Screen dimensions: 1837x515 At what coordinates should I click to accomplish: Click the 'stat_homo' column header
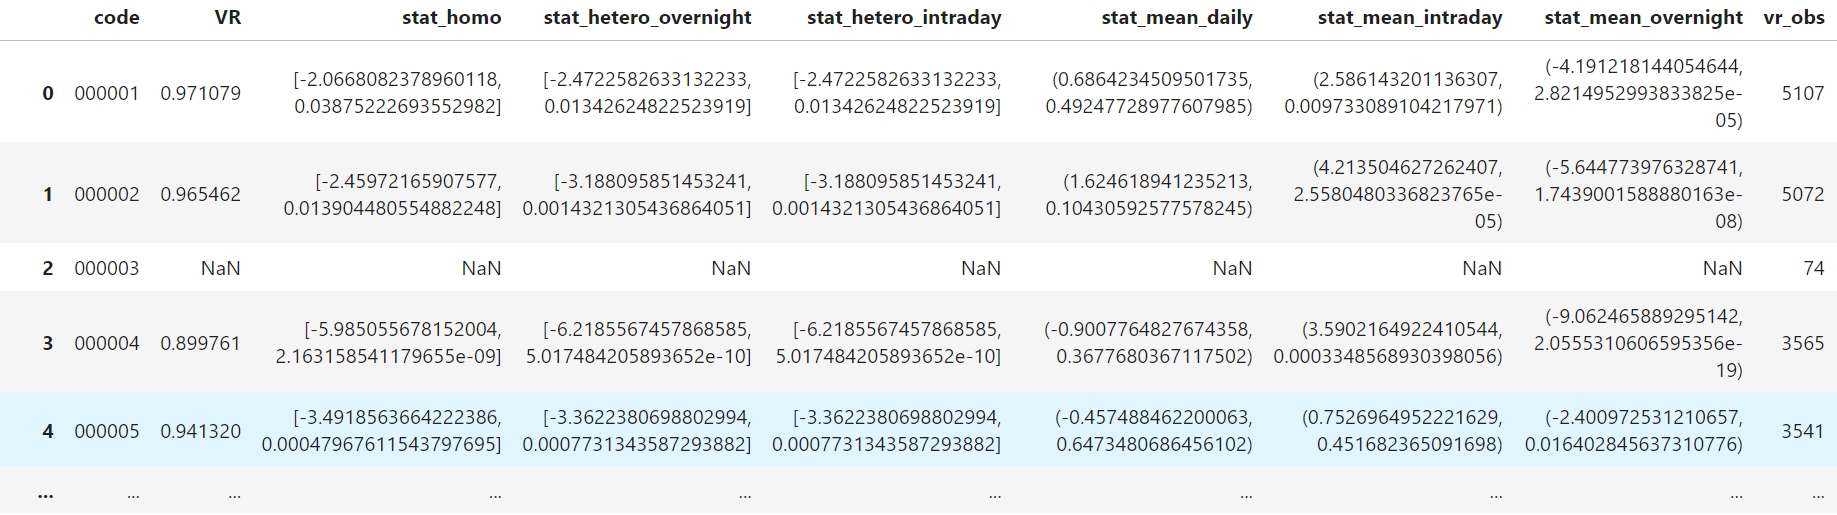[451, 18]
